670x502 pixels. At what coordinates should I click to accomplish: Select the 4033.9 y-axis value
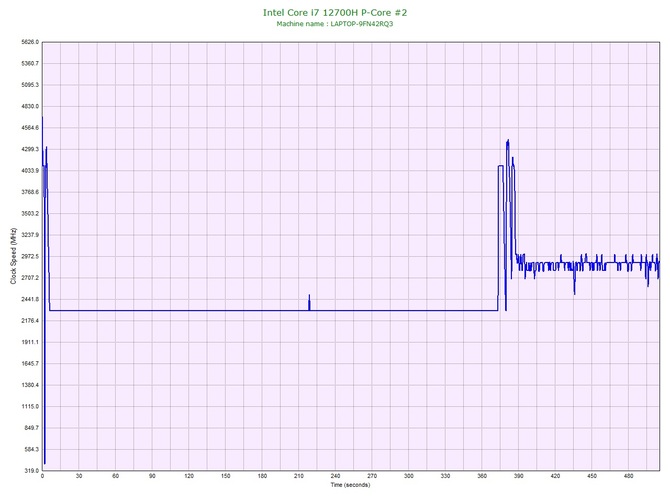pos(30,171)
